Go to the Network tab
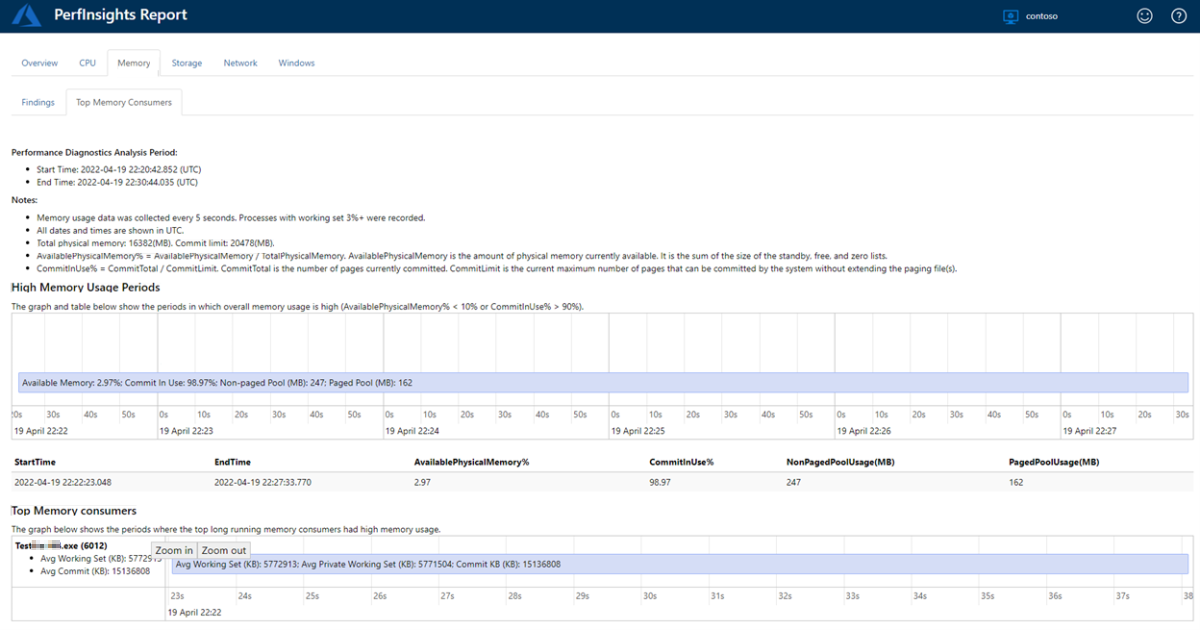Image resolution: width=1200 pixels, height=630 pixels. pyautogui.click(x=240, y=63)
